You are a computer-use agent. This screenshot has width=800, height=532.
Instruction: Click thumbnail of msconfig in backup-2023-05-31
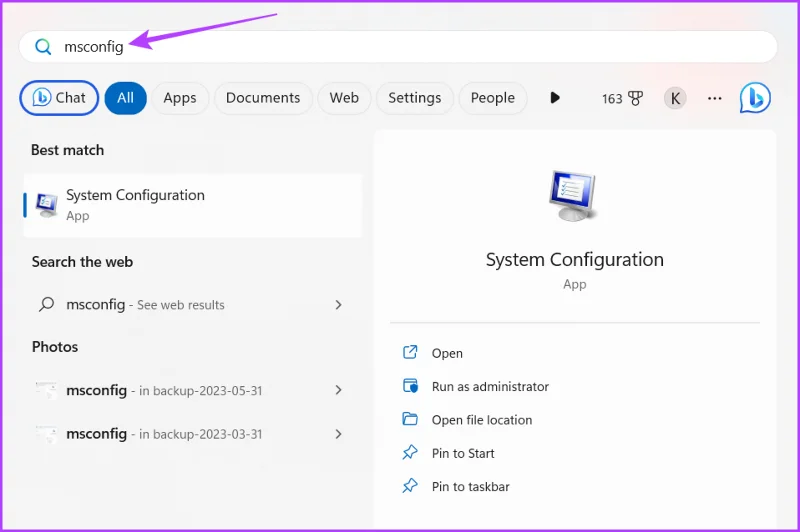click(x=46, y=390)
